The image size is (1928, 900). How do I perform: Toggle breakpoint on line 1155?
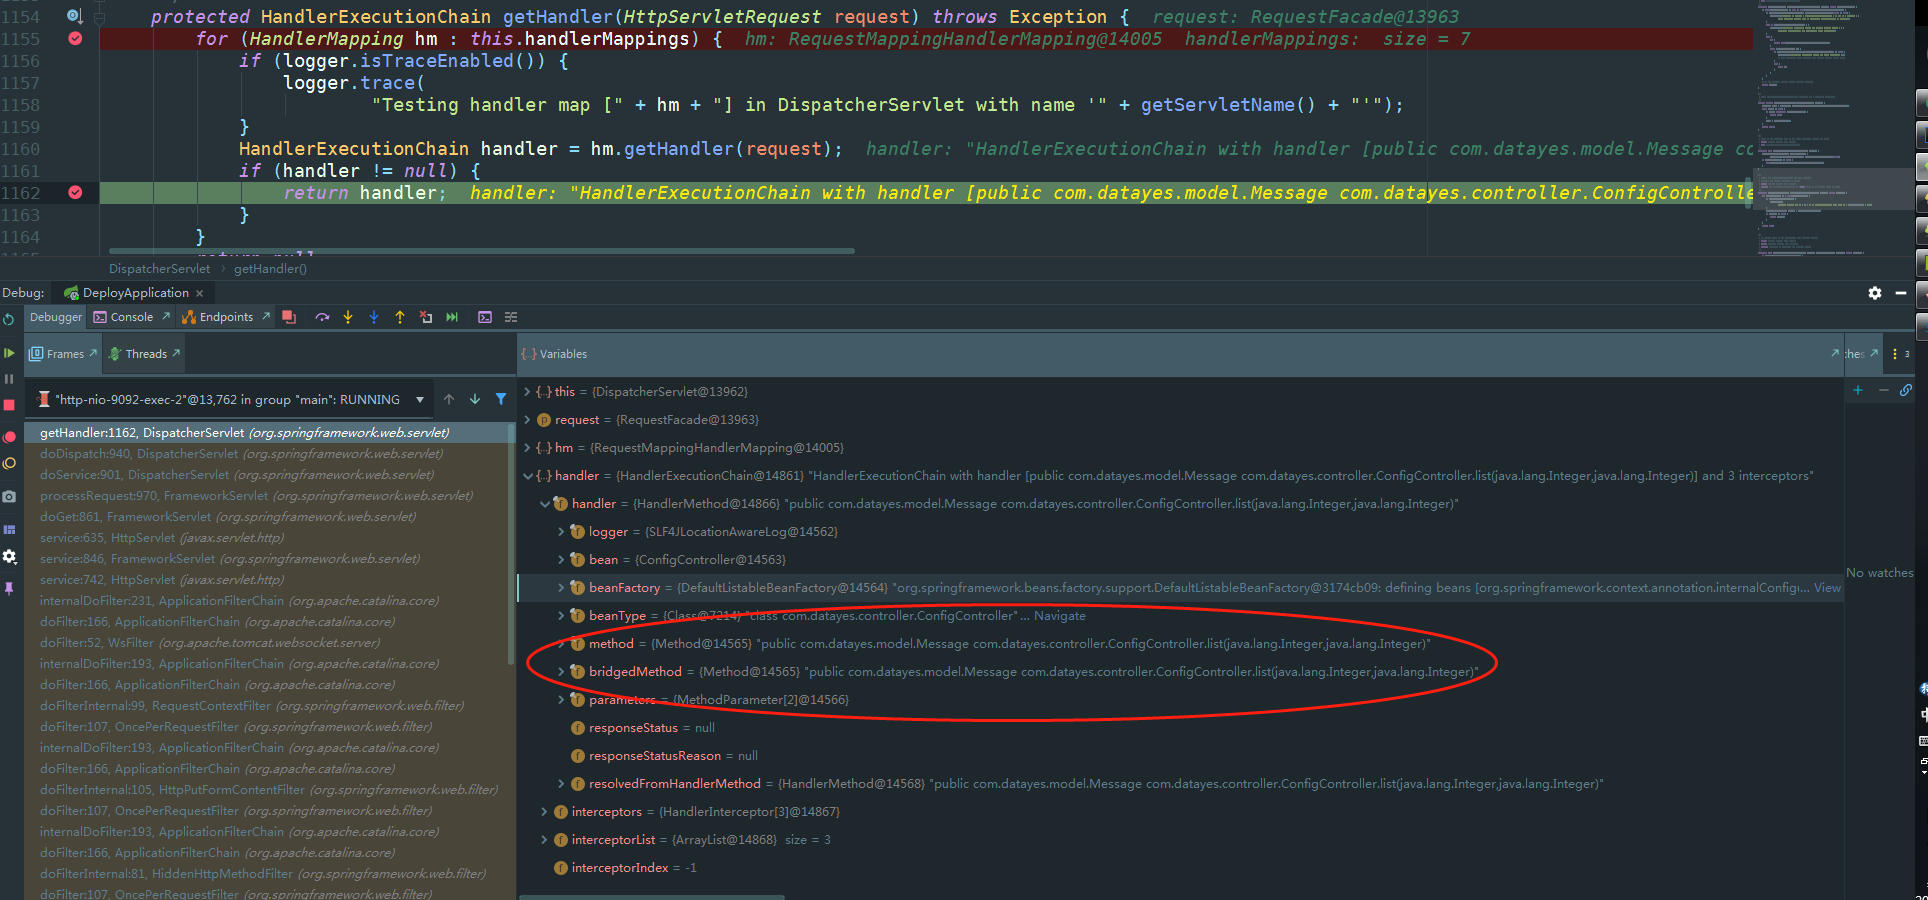[x=75, y=38]
